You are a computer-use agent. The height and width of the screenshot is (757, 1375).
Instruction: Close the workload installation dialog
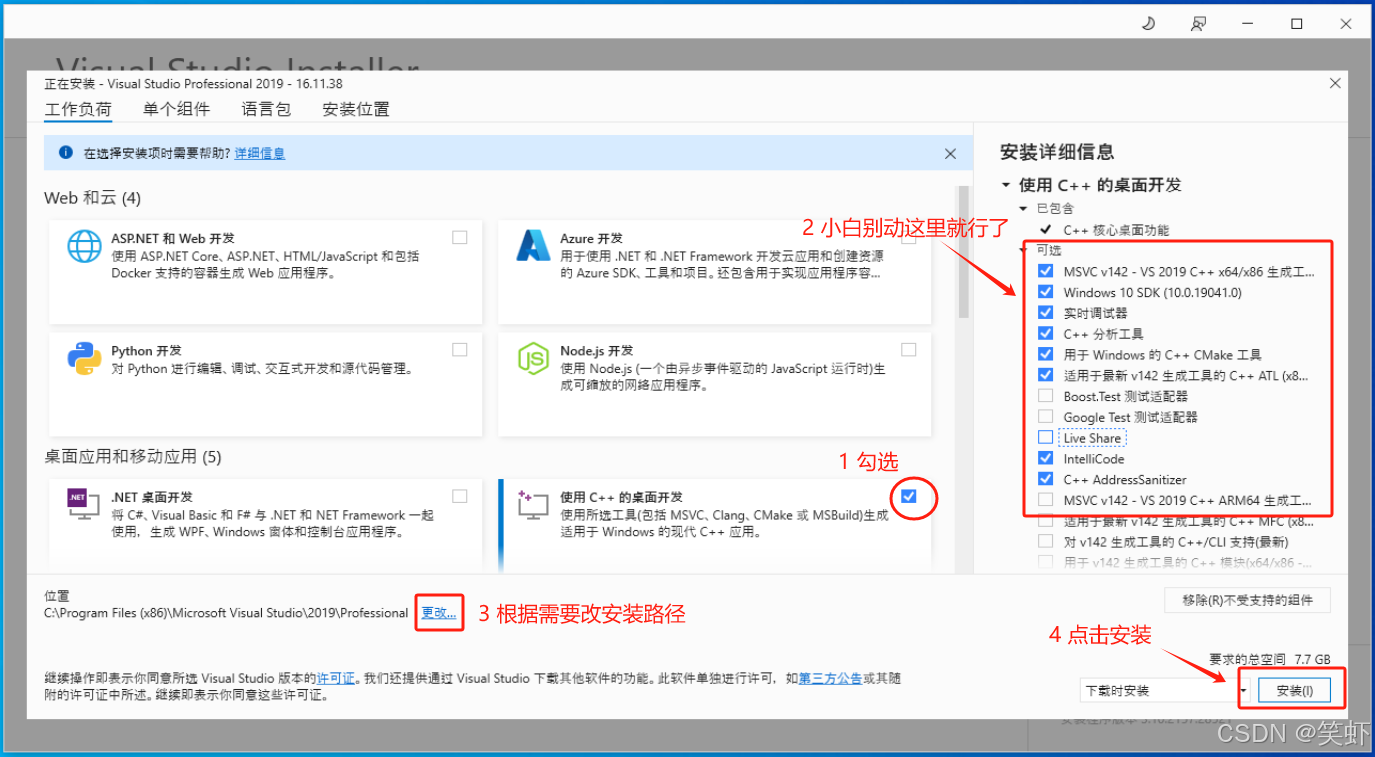coord(1335,84)
